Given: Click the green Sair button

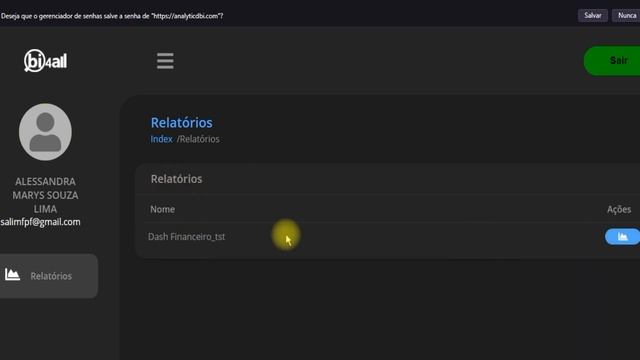Looking at the screenshot, I should (x=612, y=60).
